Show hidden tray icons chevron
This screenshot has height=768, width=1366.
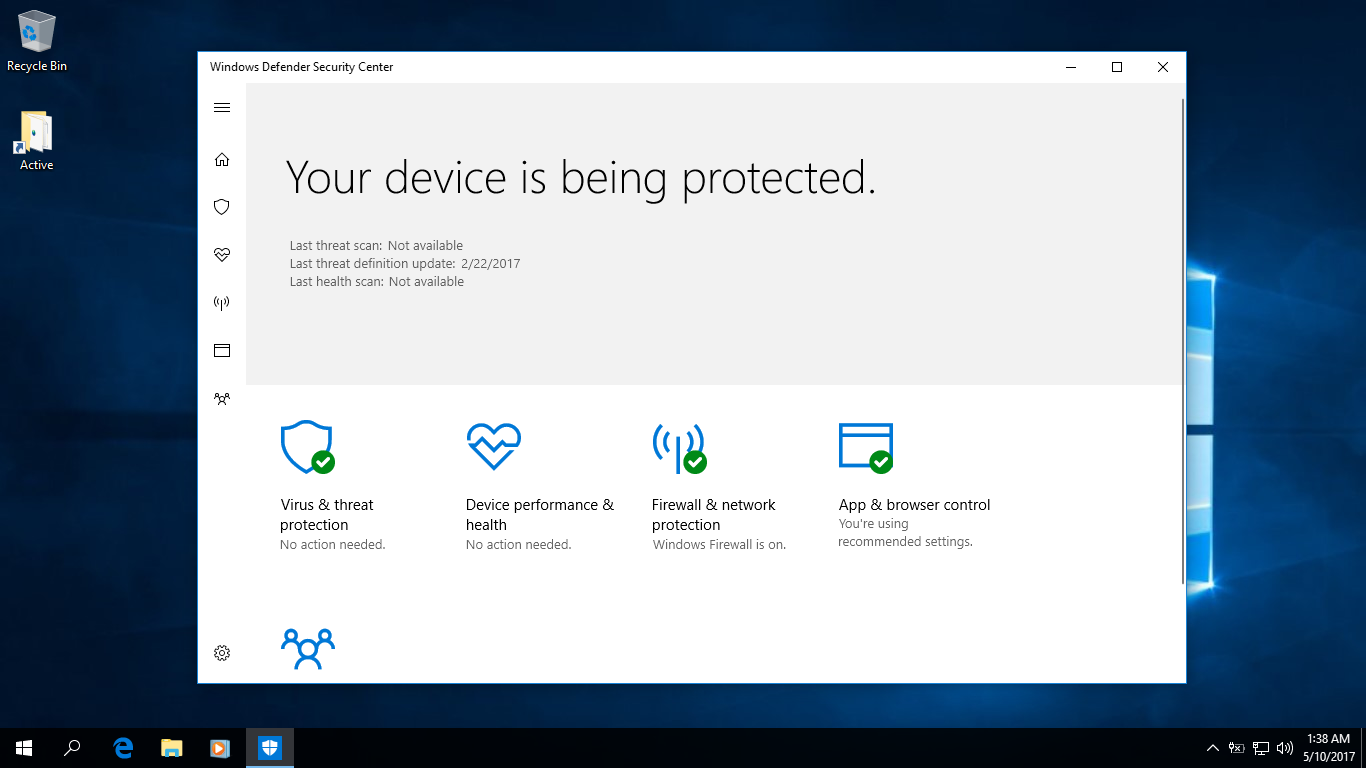click(x=1213, y=748)
